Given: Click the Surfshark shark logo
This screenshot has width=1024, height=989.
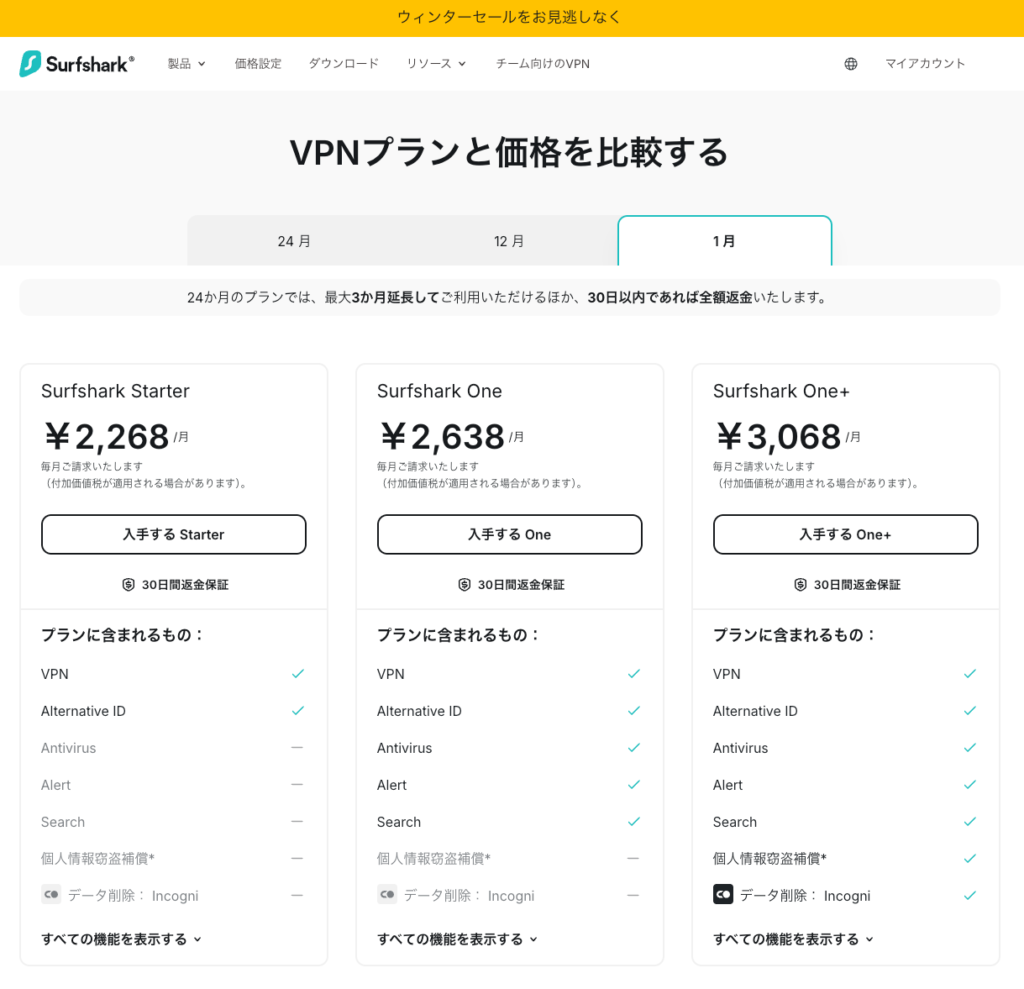Looking at the screenshot, I should (30, 63).
